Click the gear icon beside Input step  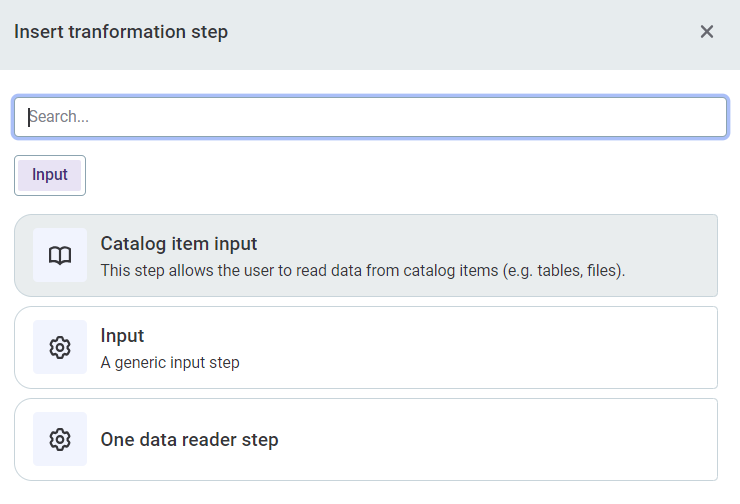[x=60, y=347]
